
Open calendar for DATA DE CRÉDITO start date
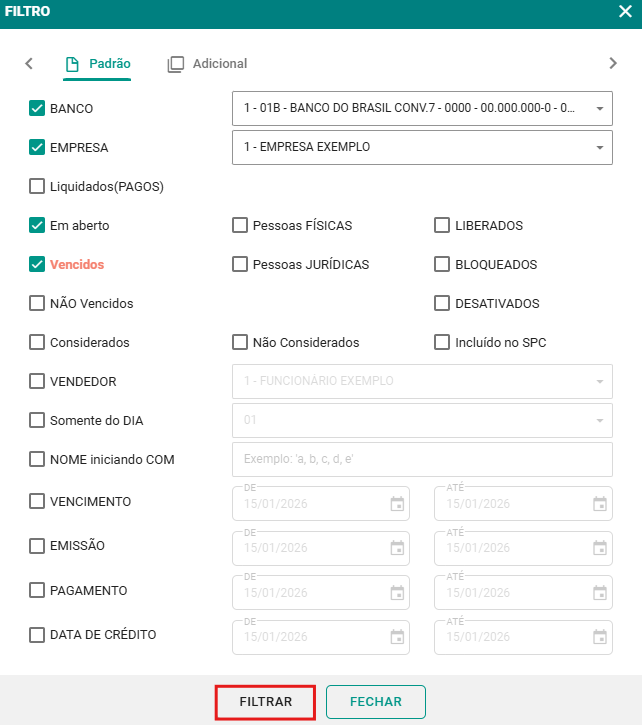(397, 637)
